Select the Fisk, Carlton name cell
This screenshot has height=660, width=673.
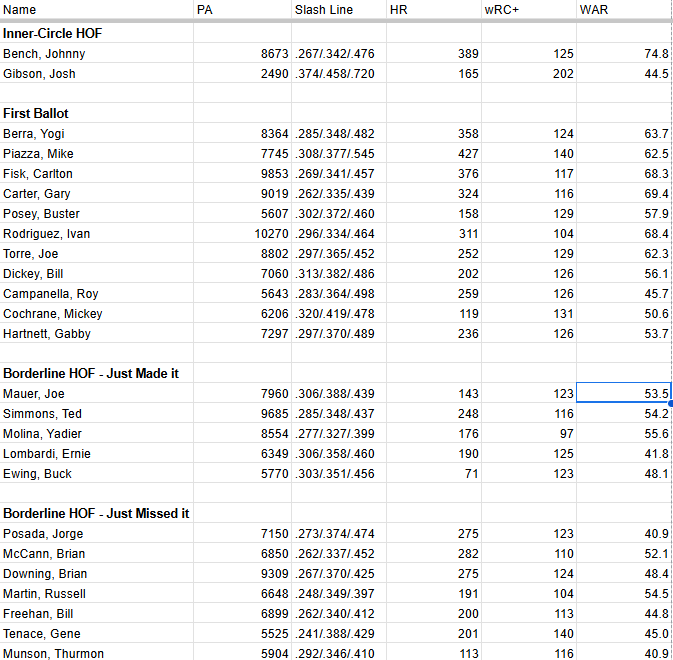97,173
